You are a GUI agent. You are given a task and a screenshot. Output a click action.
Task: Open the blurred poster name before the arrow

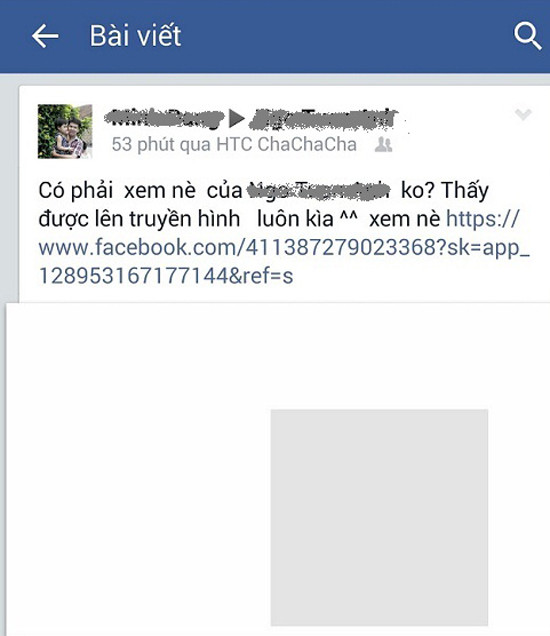tap(164, 118)
